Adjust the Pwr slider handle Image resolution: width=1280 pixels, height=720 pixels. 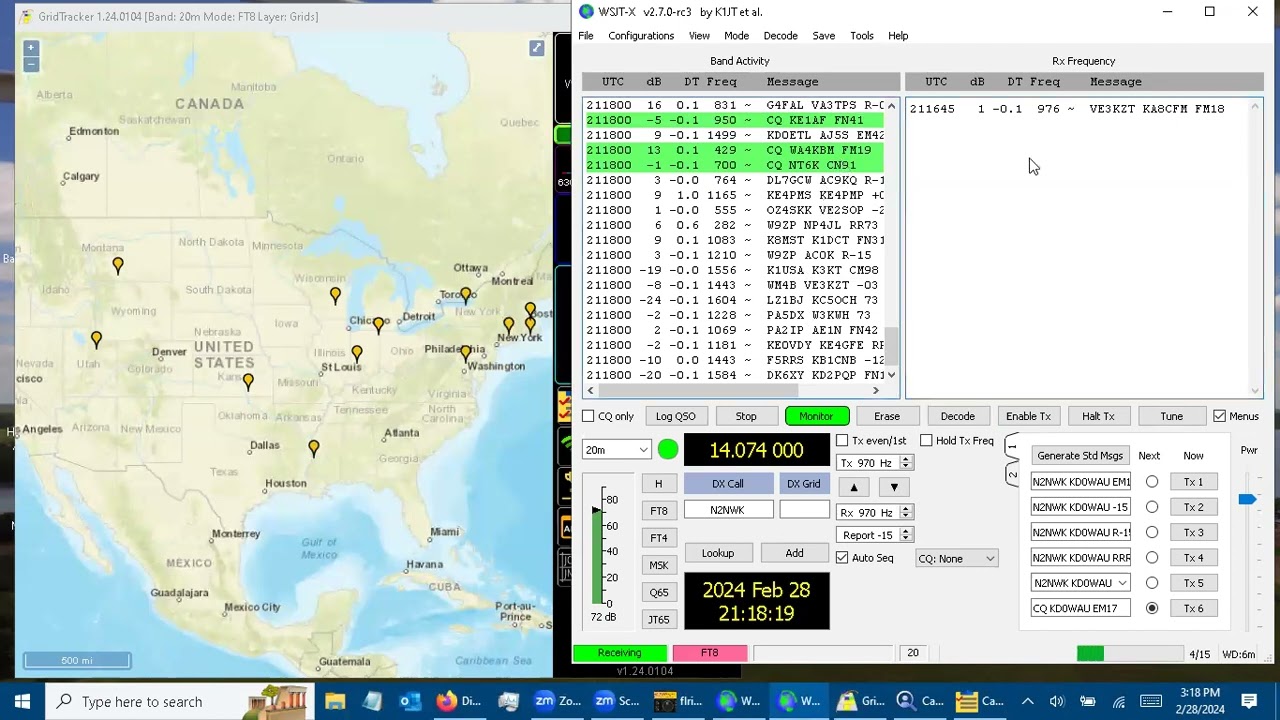pyautogui.click(x=1247, y=499)
